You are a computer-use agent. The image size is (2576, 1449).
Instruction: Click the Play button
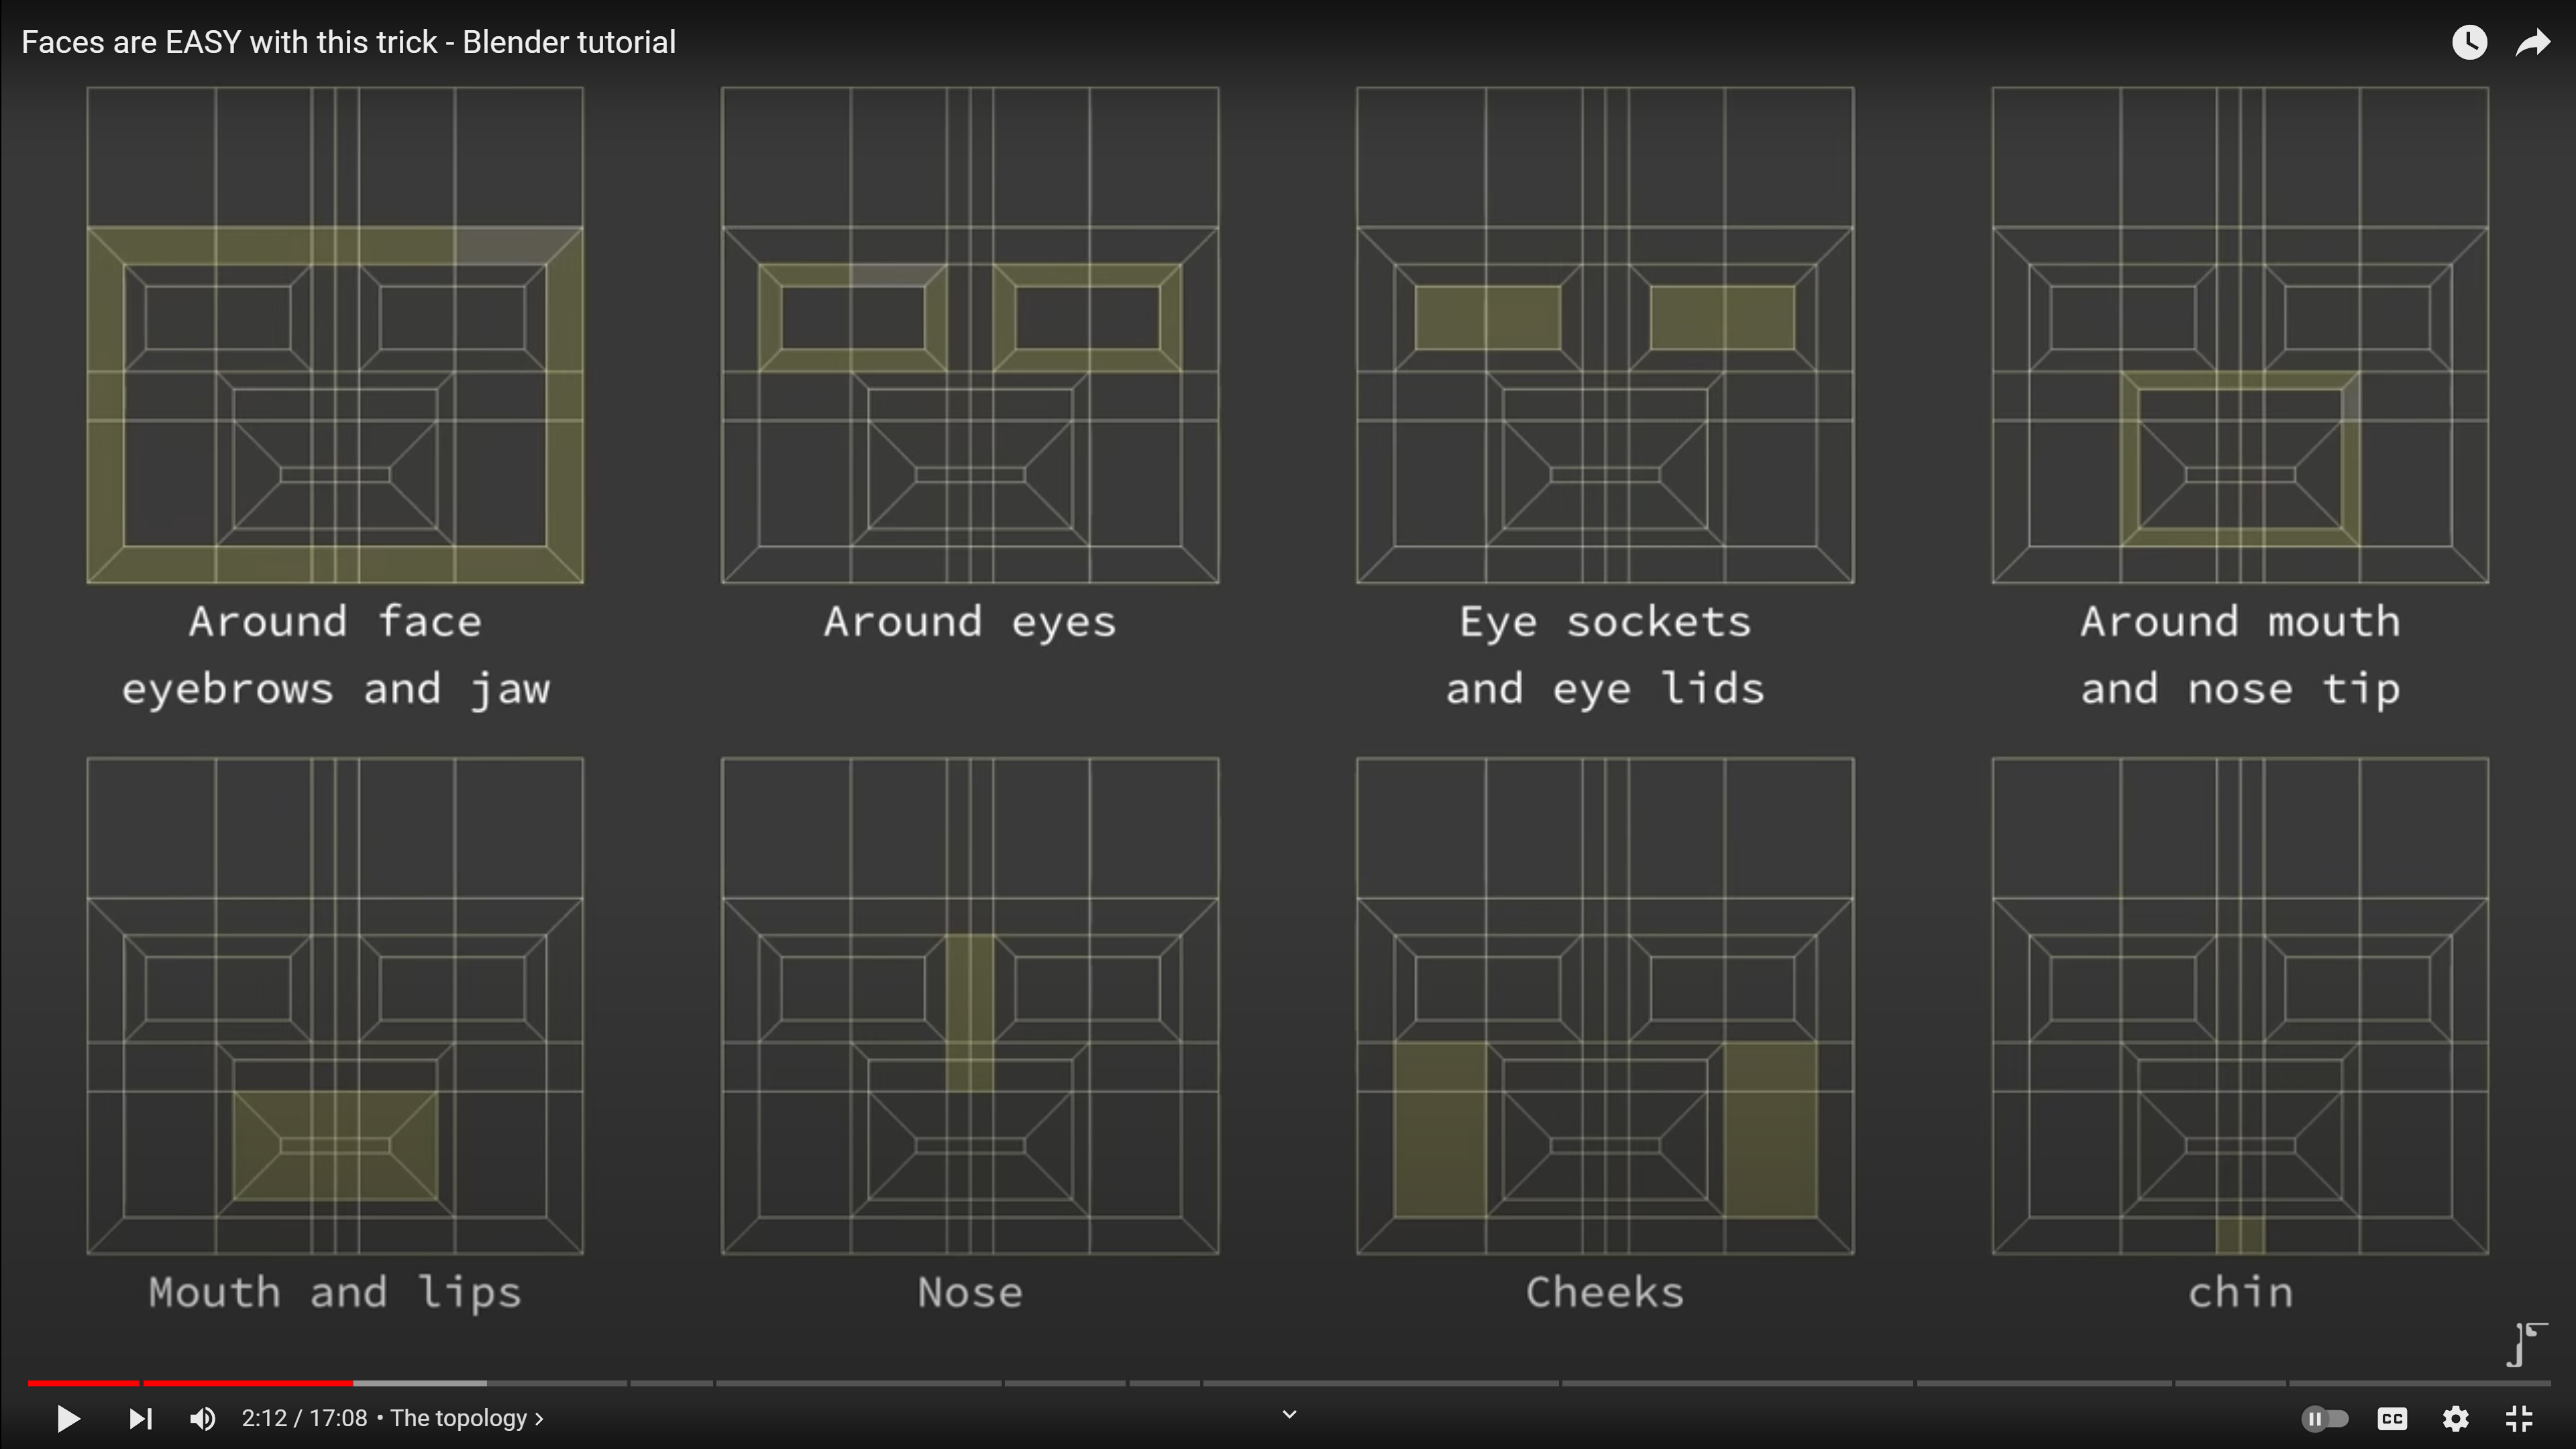(x=67, y=1418)
